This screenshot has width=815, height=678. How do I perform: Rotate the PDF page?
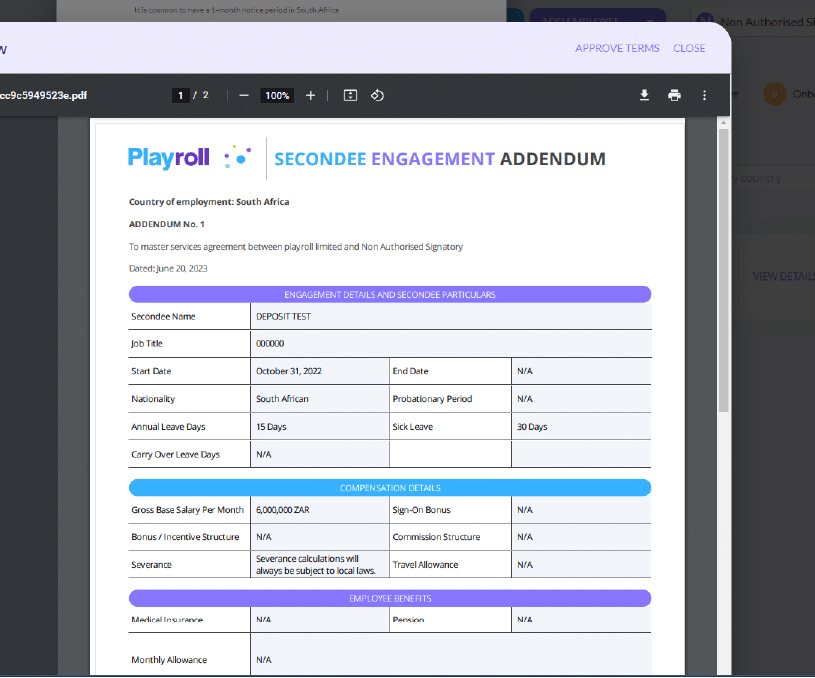coord(377,95)
